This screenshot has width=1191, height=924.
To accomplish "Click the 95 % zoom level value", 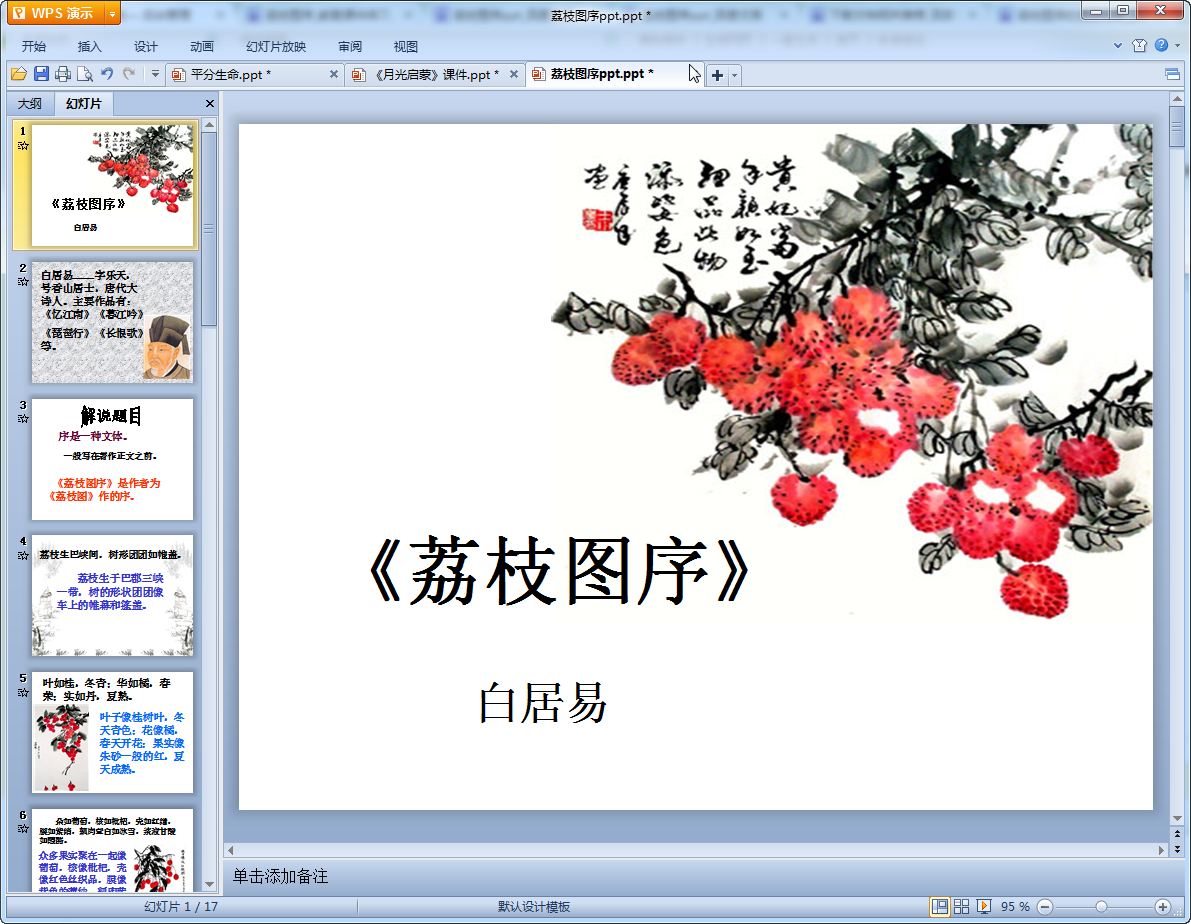I will 1015,907.
